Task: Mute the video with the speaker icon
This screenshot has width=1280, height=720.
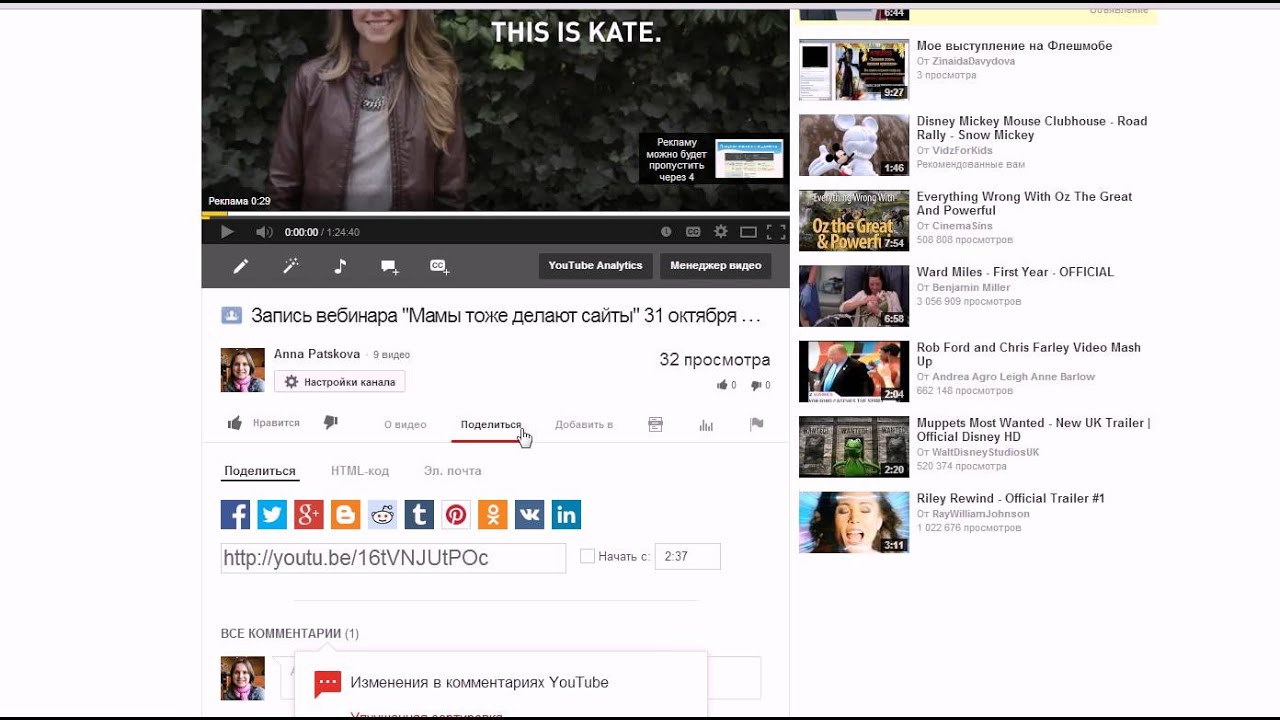Action: tap(264, 232)
